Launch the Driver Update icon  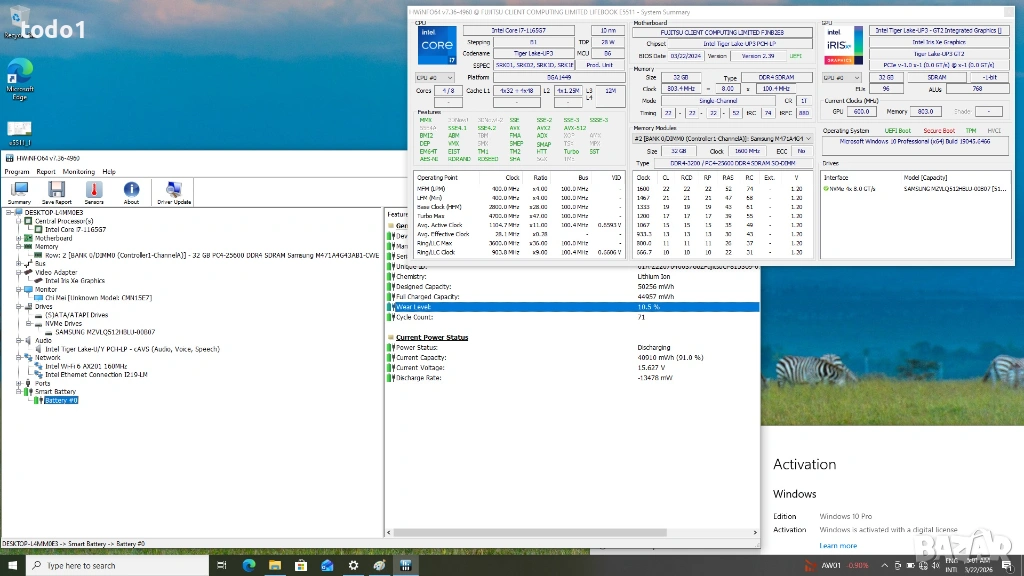(x=173, y=191)
